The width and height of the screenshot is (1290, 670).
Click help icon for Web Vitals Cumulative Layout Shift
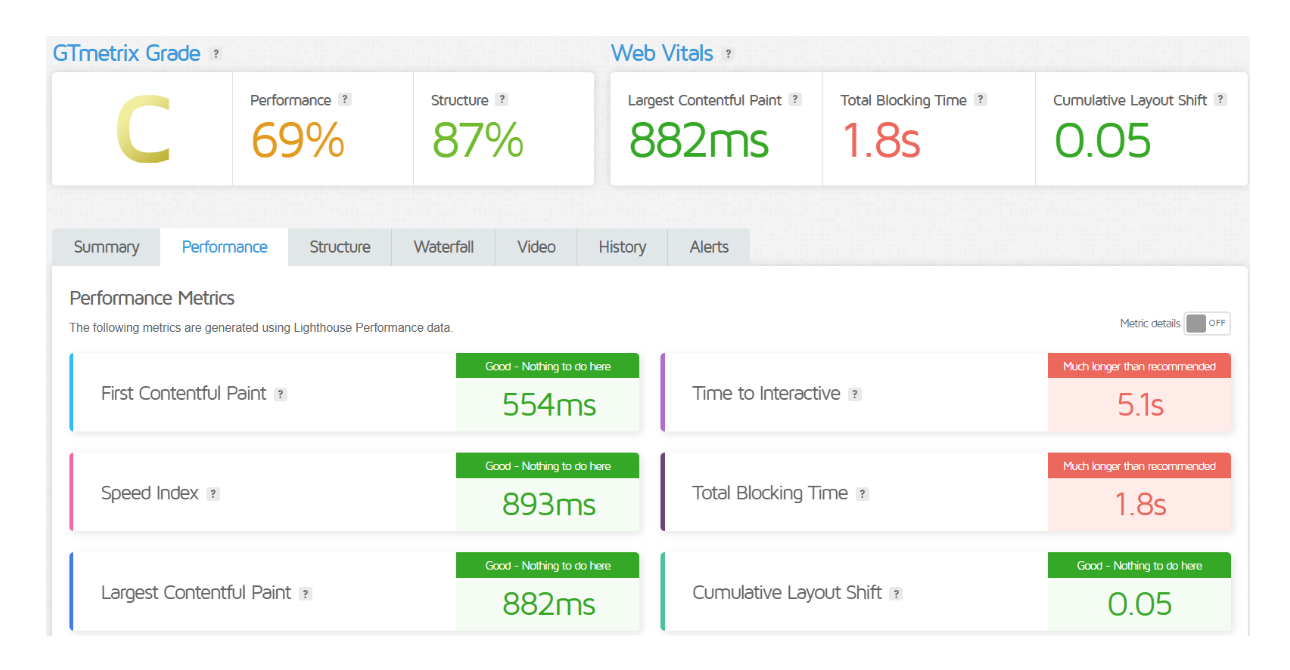coord(1220,99)
